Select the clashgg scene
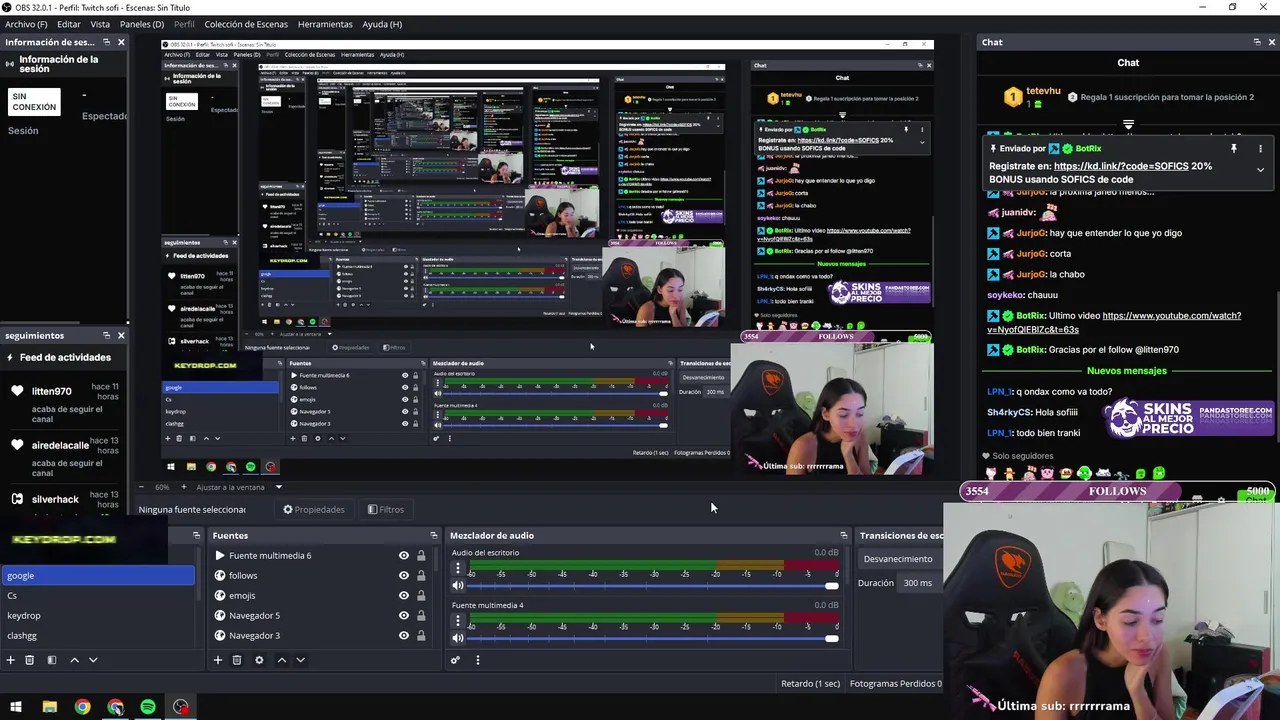The width and height of the screenshot is (1280, 720). 98,636
